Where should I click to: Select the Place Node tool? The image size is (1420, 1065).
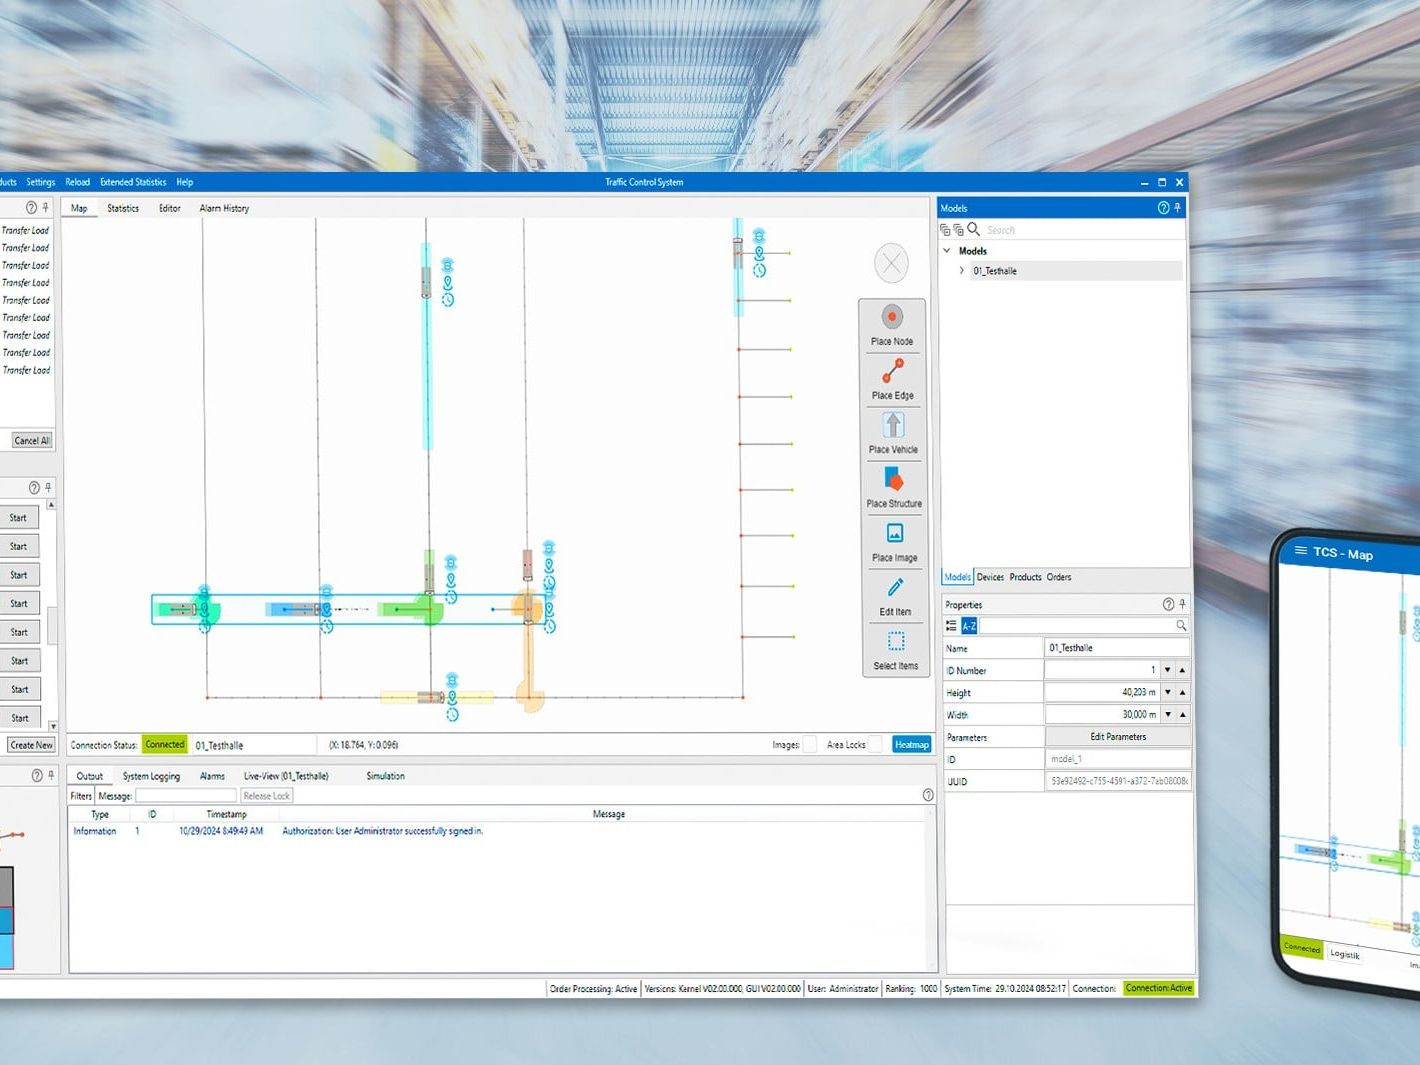tap(892, 326)
